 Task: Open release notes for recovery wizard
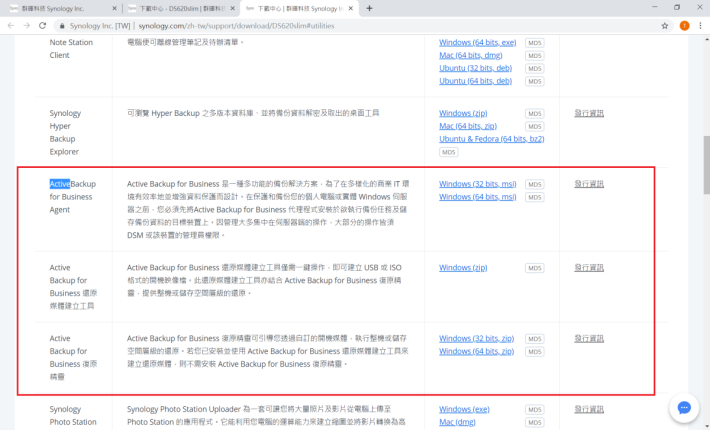click(589, 339)
